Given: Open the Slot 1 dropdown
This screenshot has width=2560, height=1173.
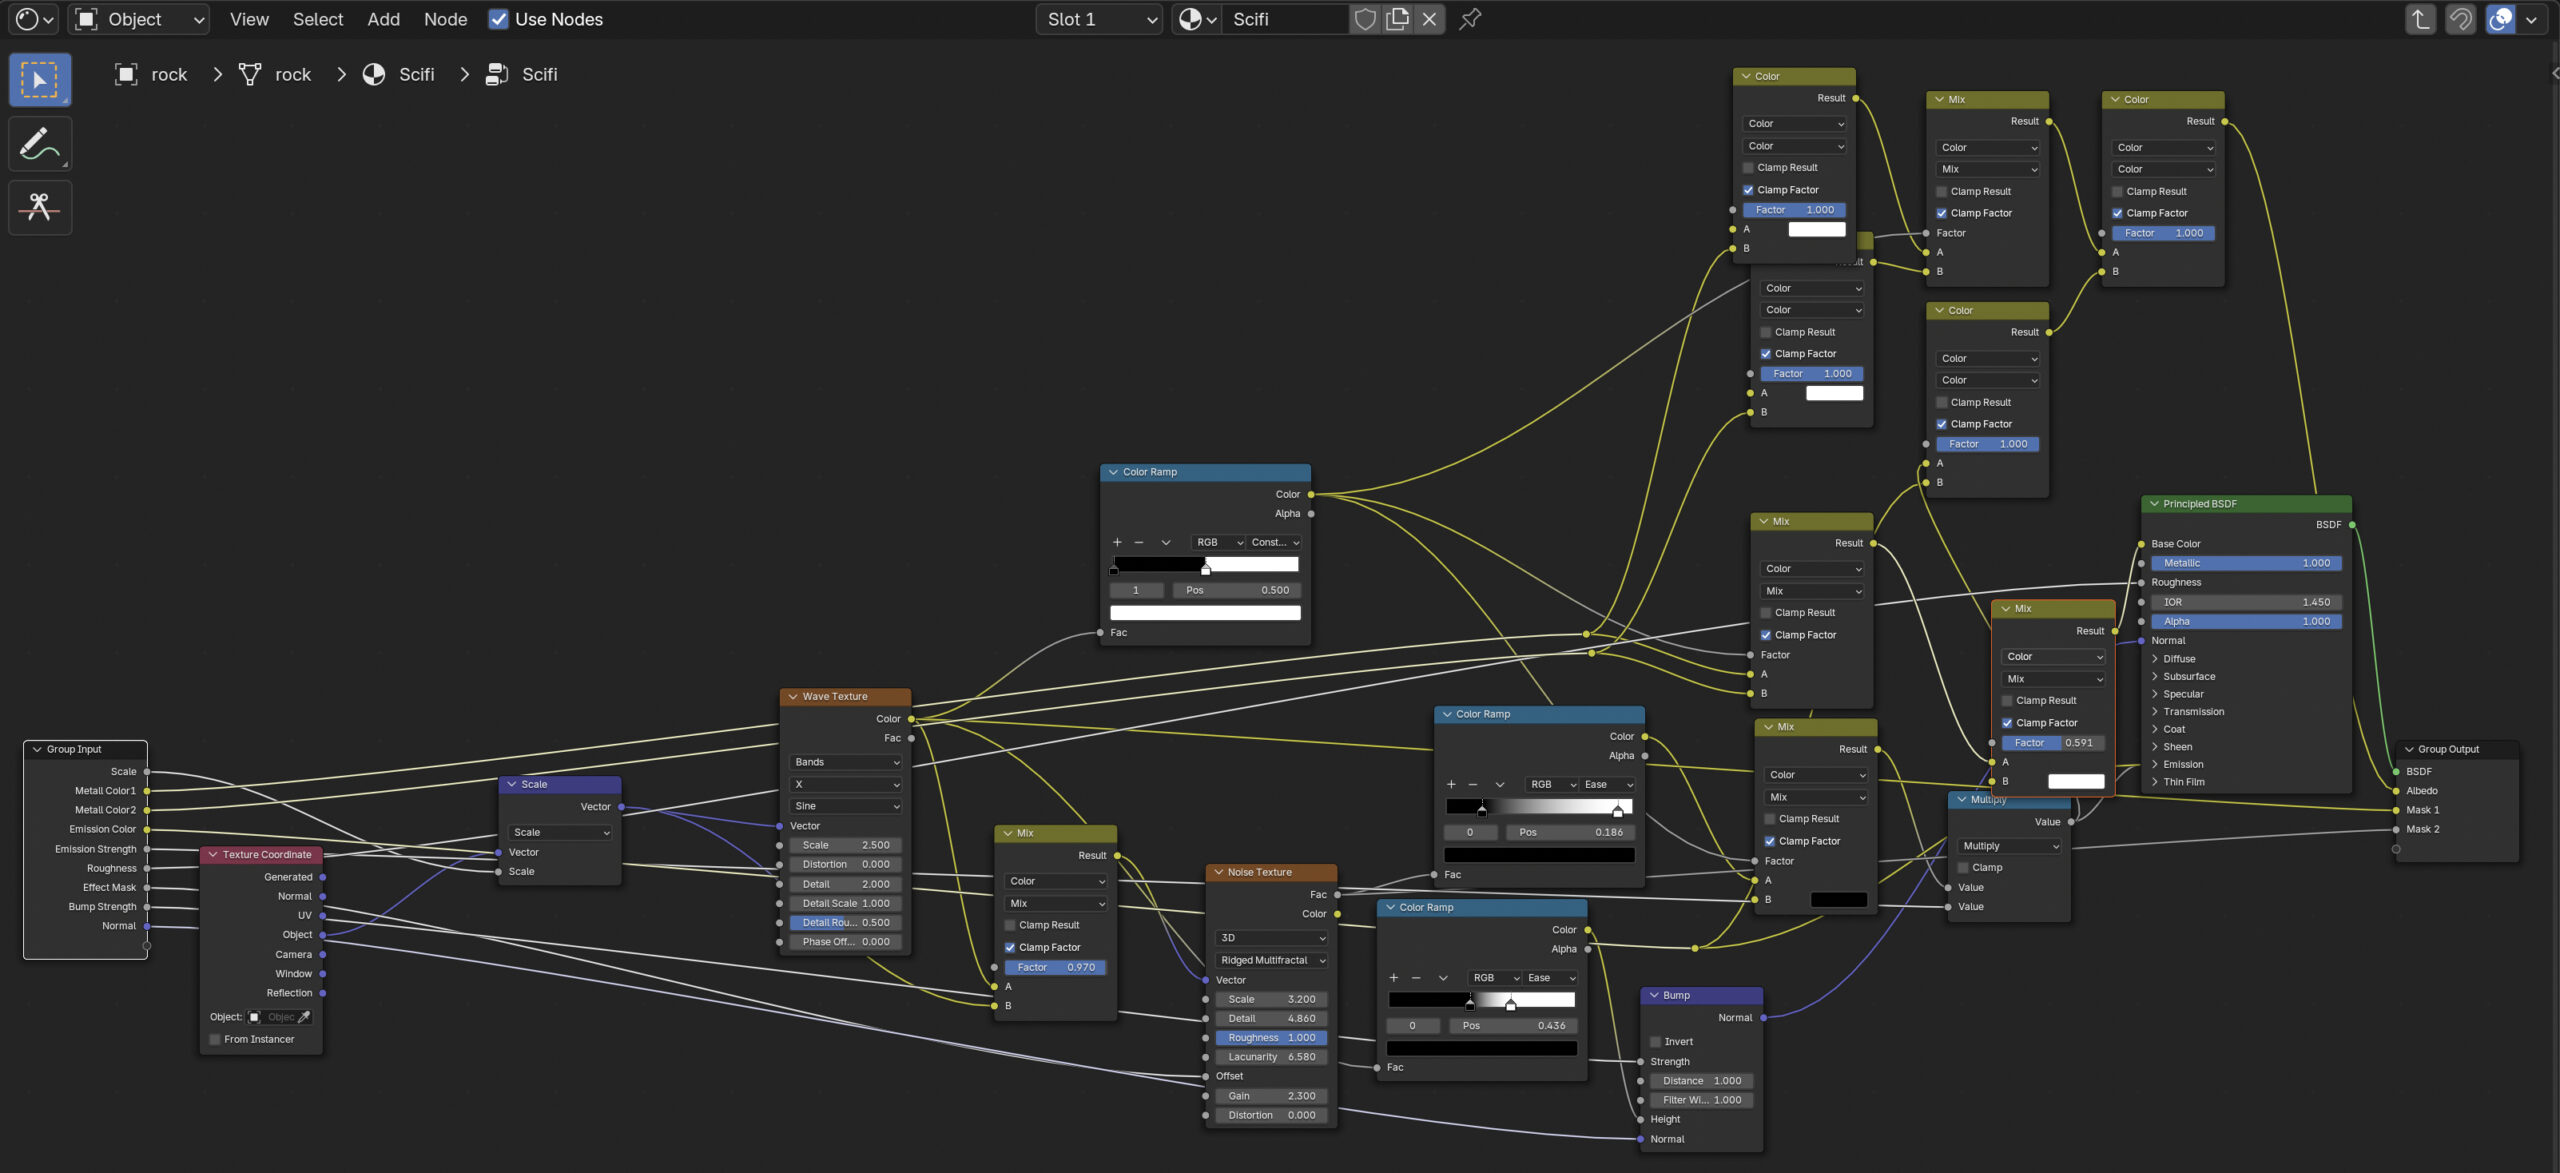Looking at the screenshot, I should (1100, 19).
